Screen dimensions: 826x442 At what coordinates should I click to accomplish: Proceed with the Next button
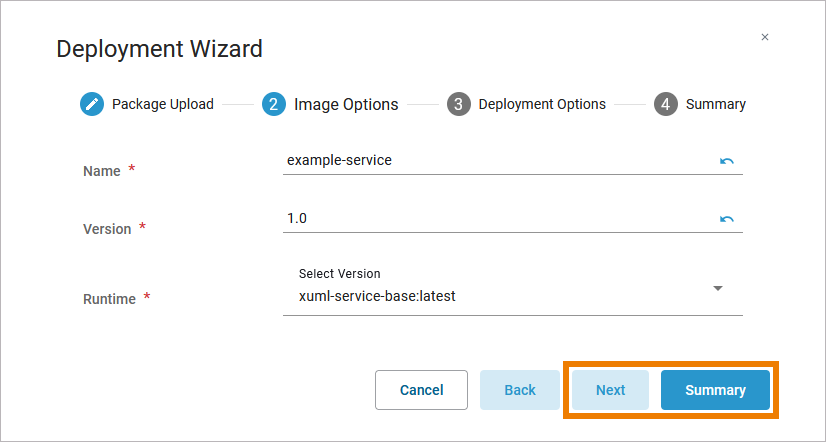pyautogui.click(x=610, y=390)
